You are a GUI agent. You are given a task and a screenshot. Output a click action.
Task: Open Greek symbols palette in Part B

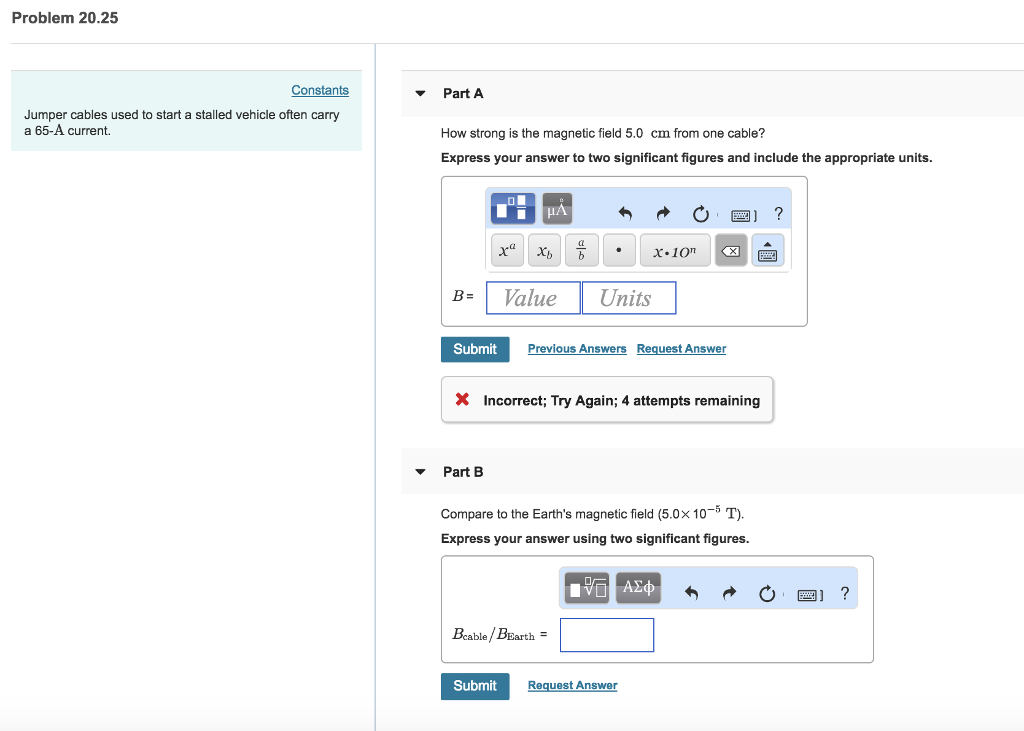(x=639, y=588)
